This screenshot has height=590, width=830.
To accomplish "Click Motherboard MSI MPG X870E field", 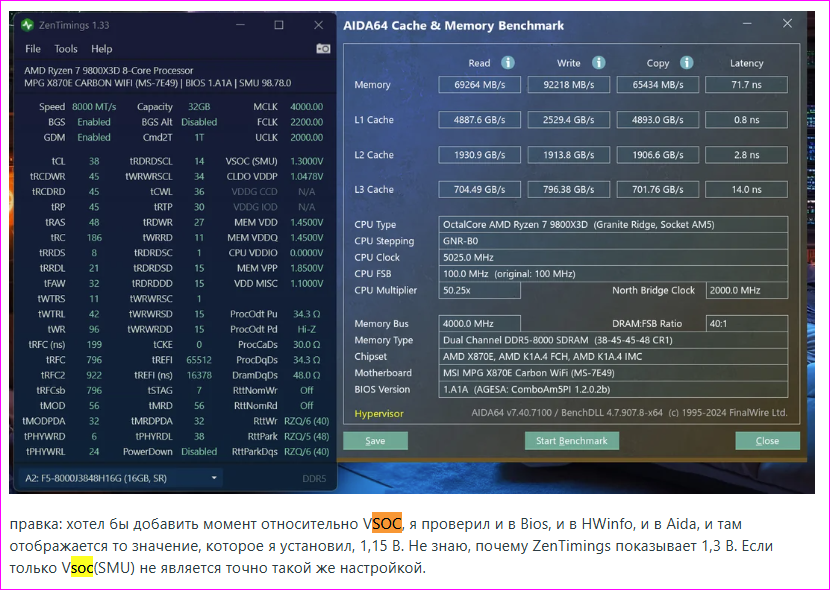I will (x=613, y=373).
